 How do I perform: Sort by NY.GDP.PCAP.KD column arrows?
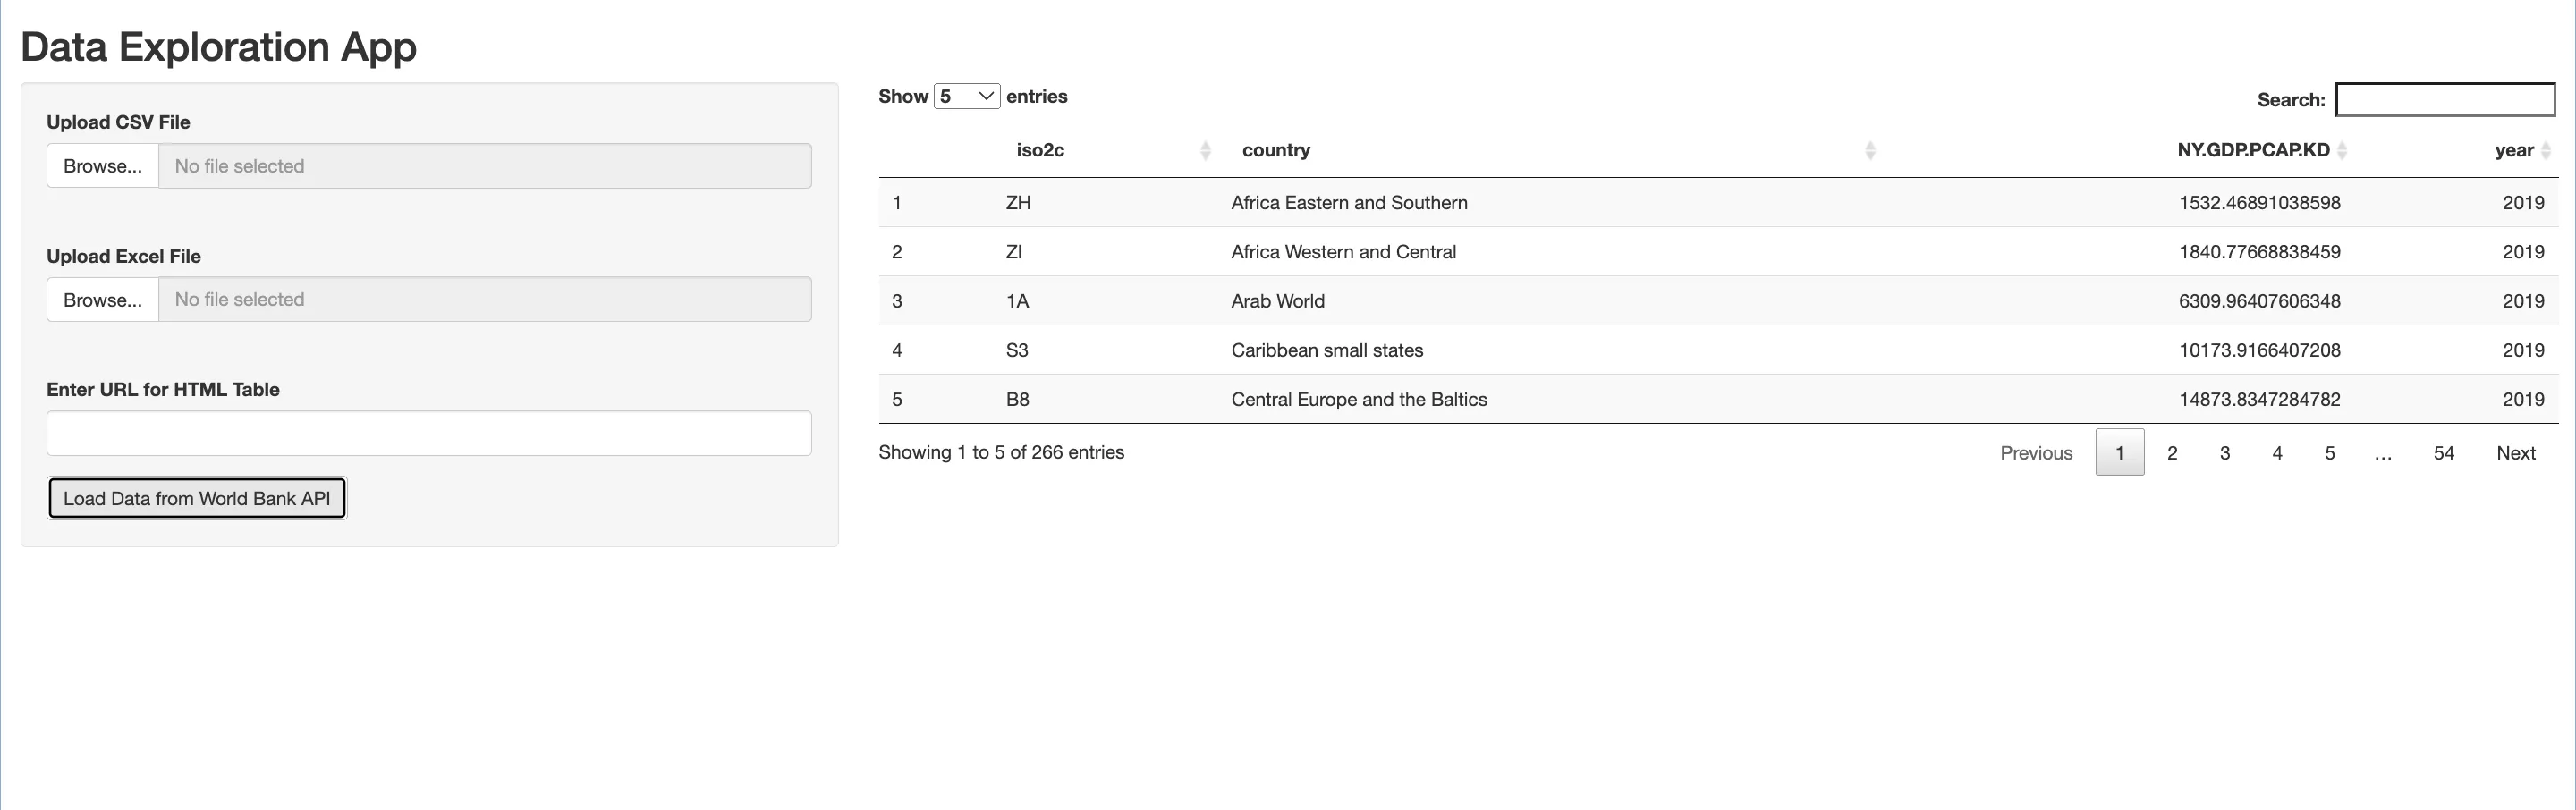[2342, 151]
